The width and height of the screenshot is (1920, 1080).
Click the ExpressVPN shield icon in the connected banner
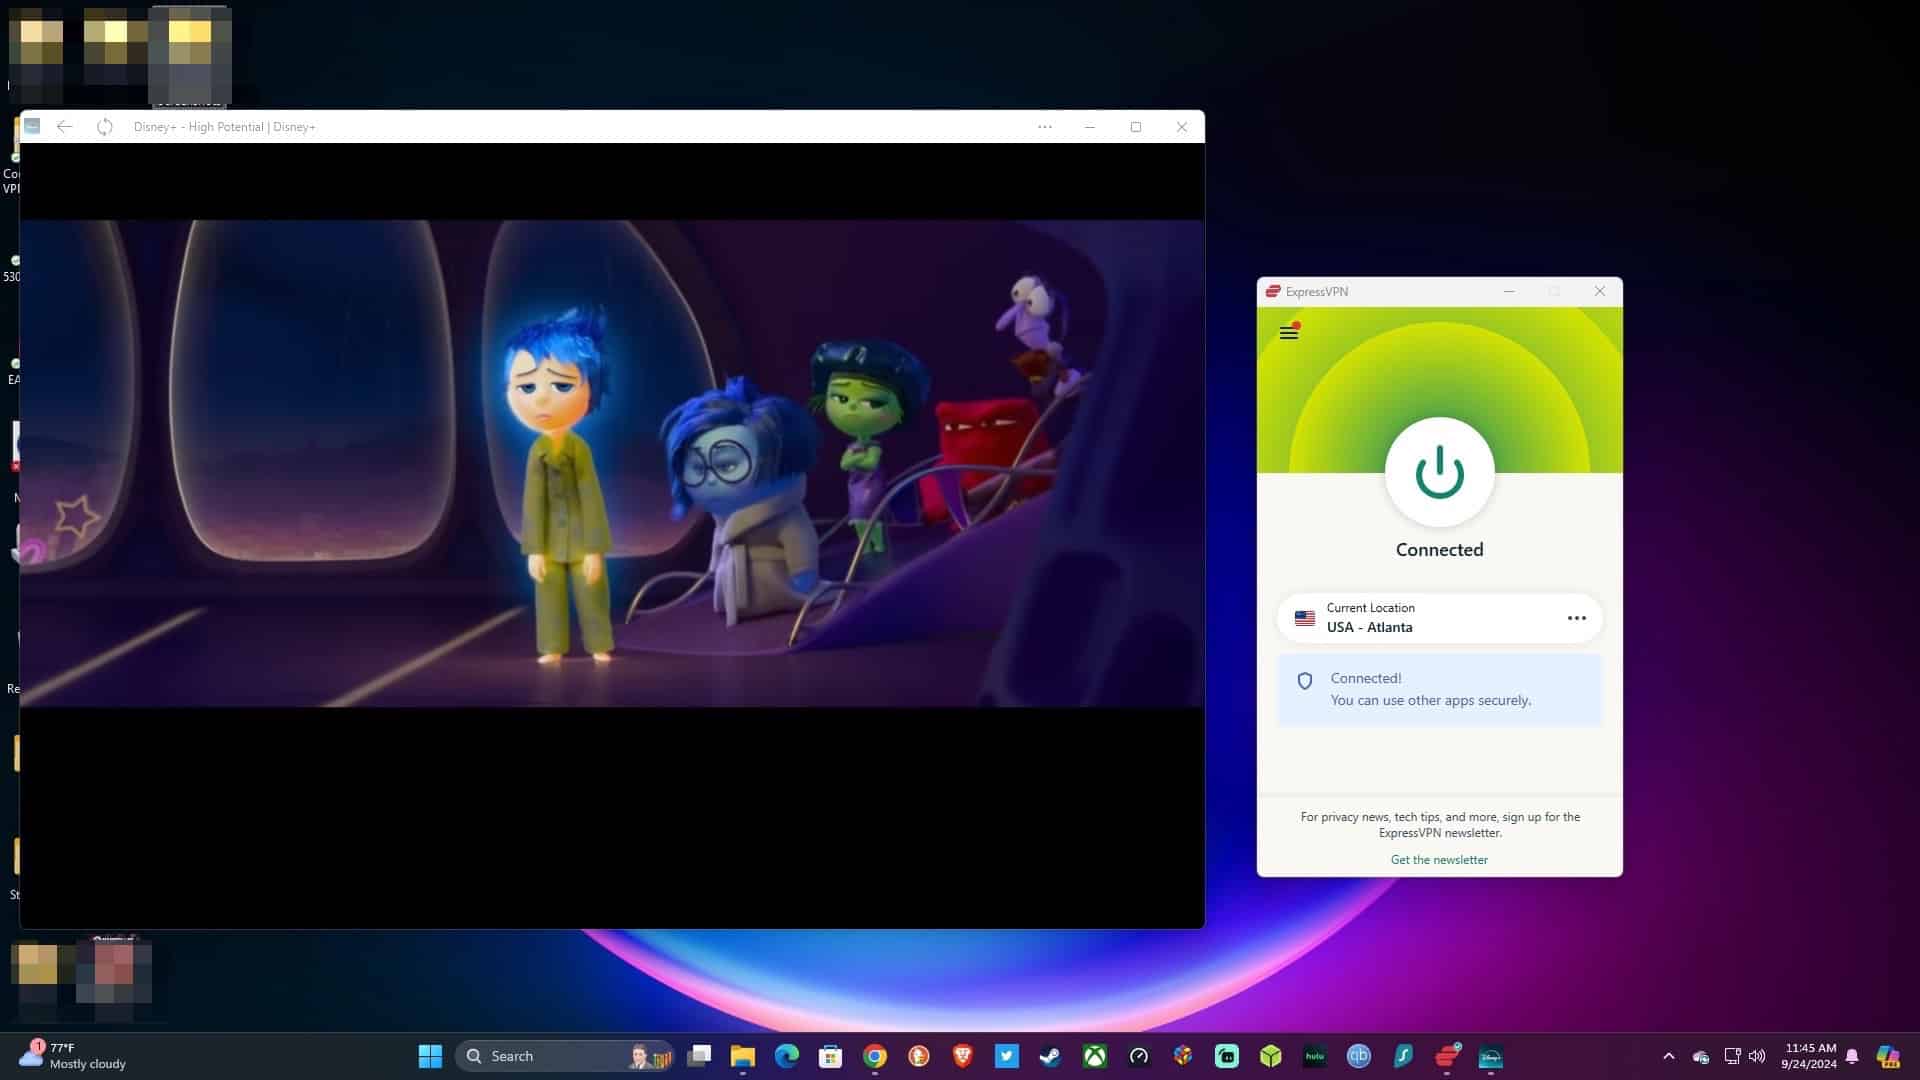1306,680
